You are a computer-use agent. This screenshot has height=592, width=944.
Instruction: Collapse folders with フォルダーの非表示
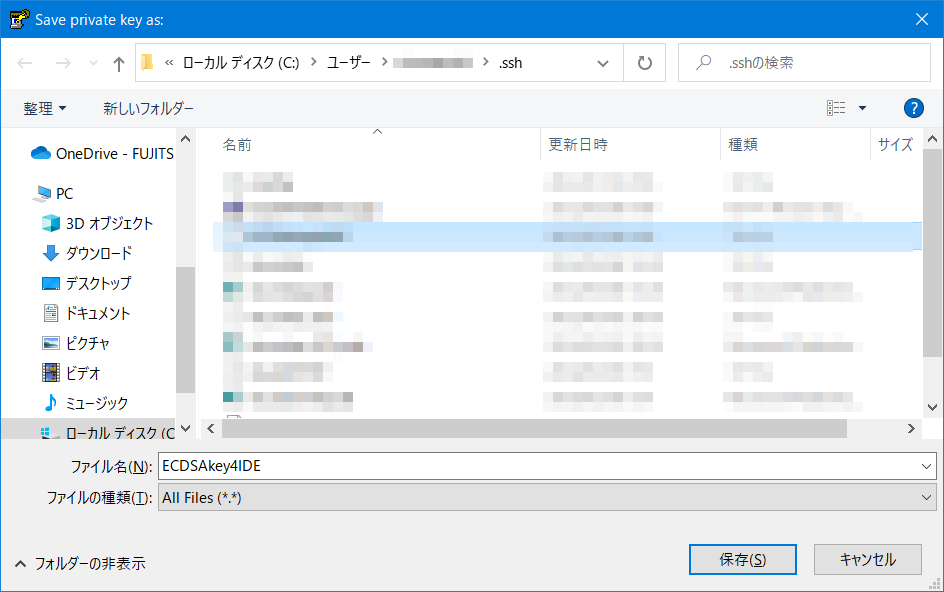tap(80, 563)
